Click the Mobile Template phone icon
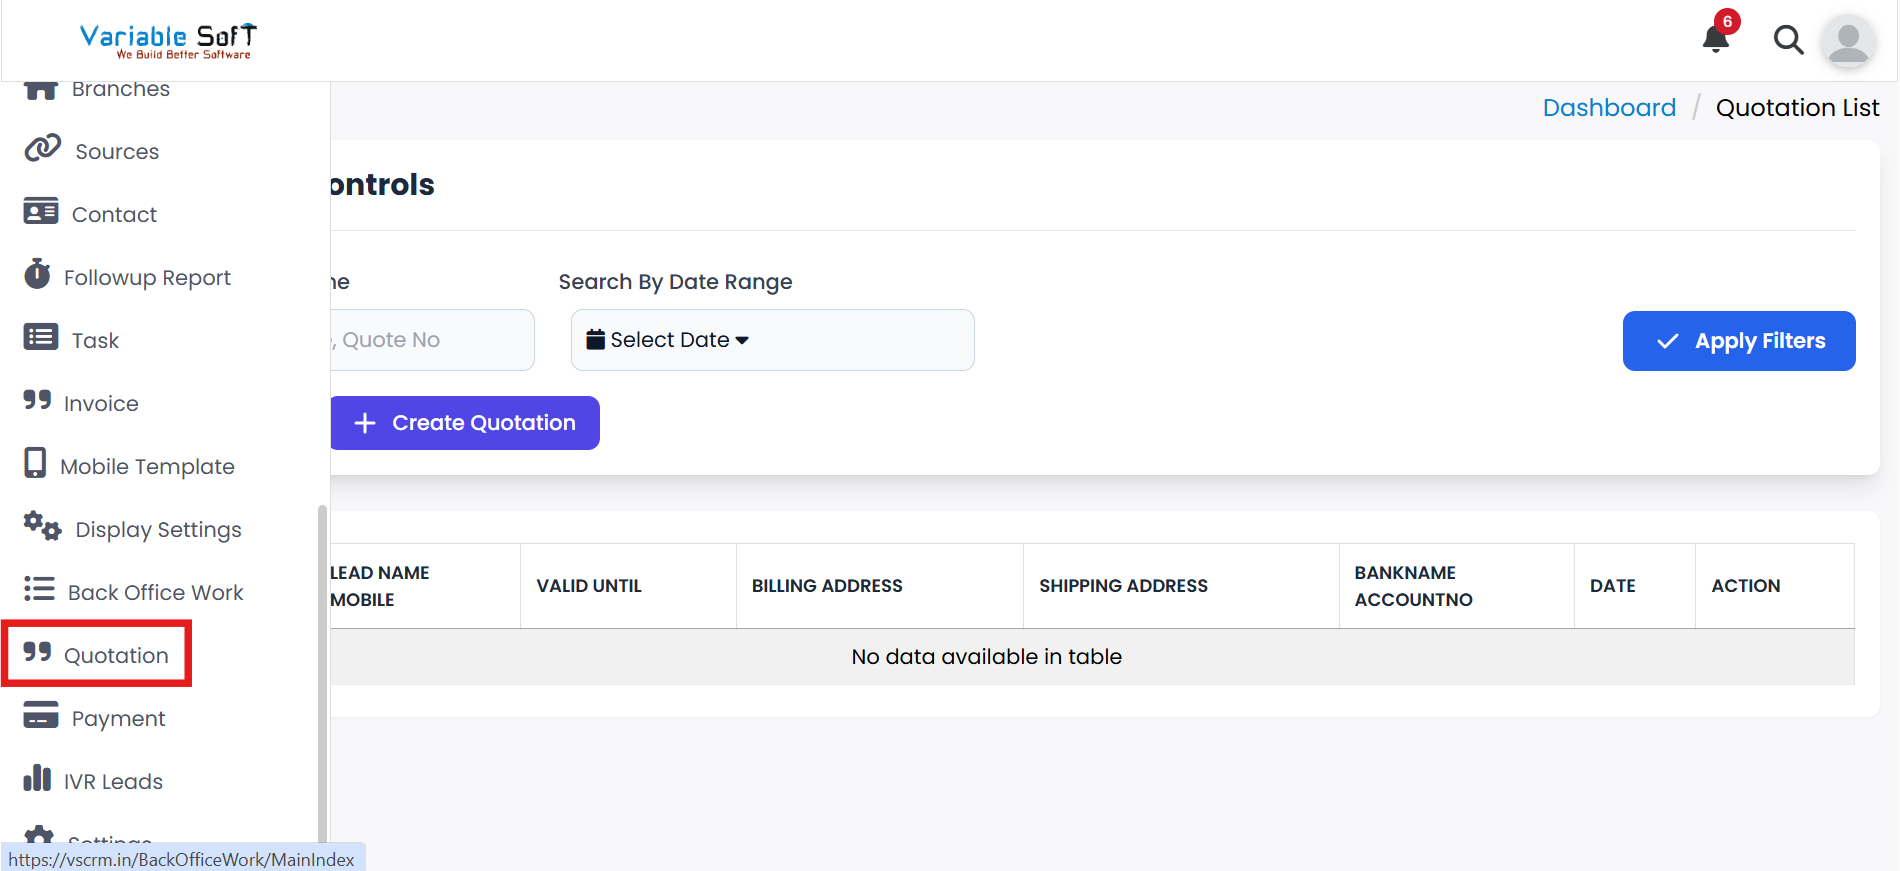Viewport: 1900px width, 871px height. (x=36, y=463)
